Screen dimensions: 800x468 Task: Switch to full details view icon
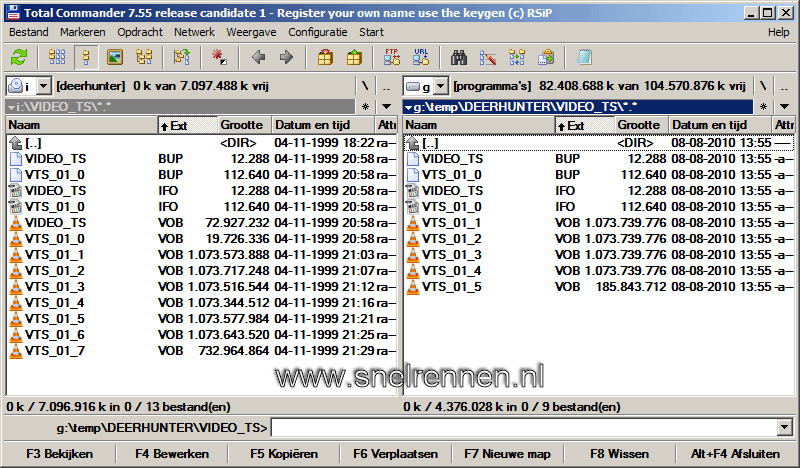click(86, 57)
